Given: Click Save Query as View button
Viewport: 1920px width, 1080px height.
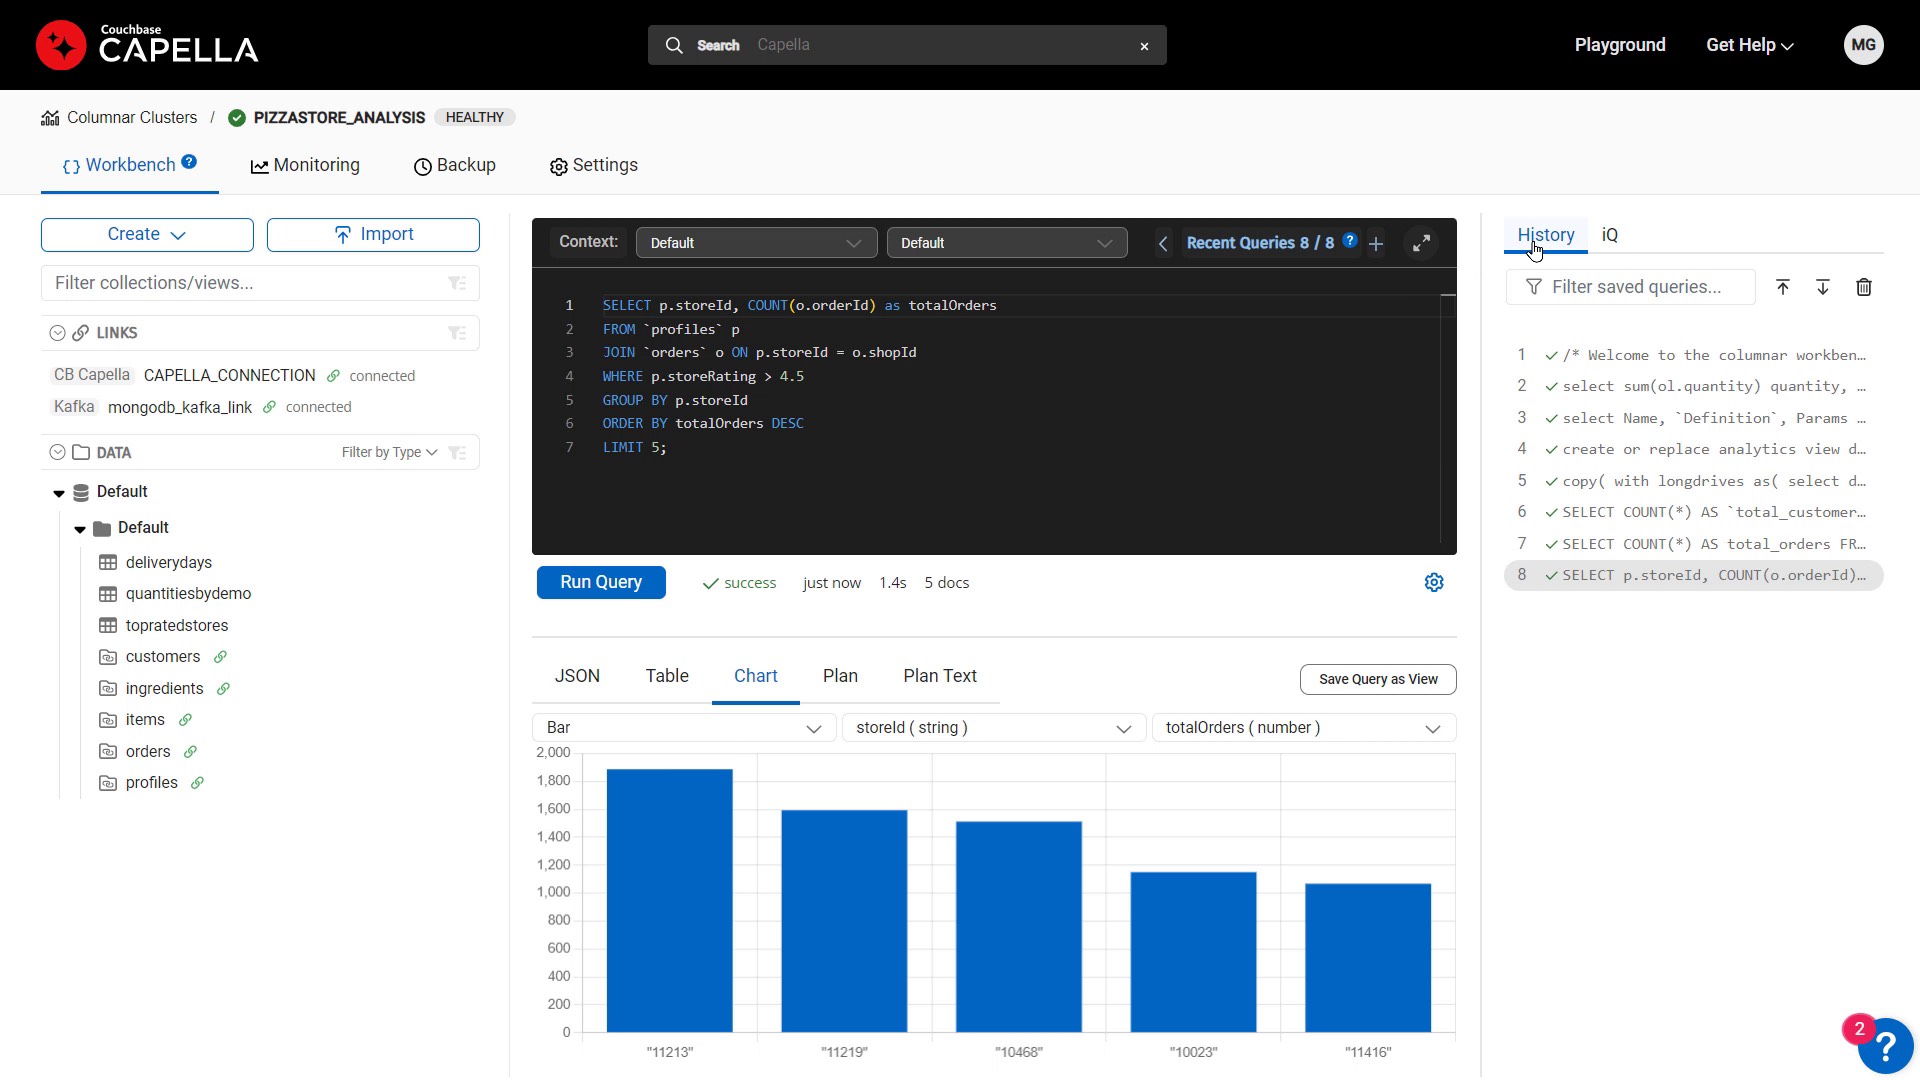Looking at the screenshot, I should point(1377,679).
